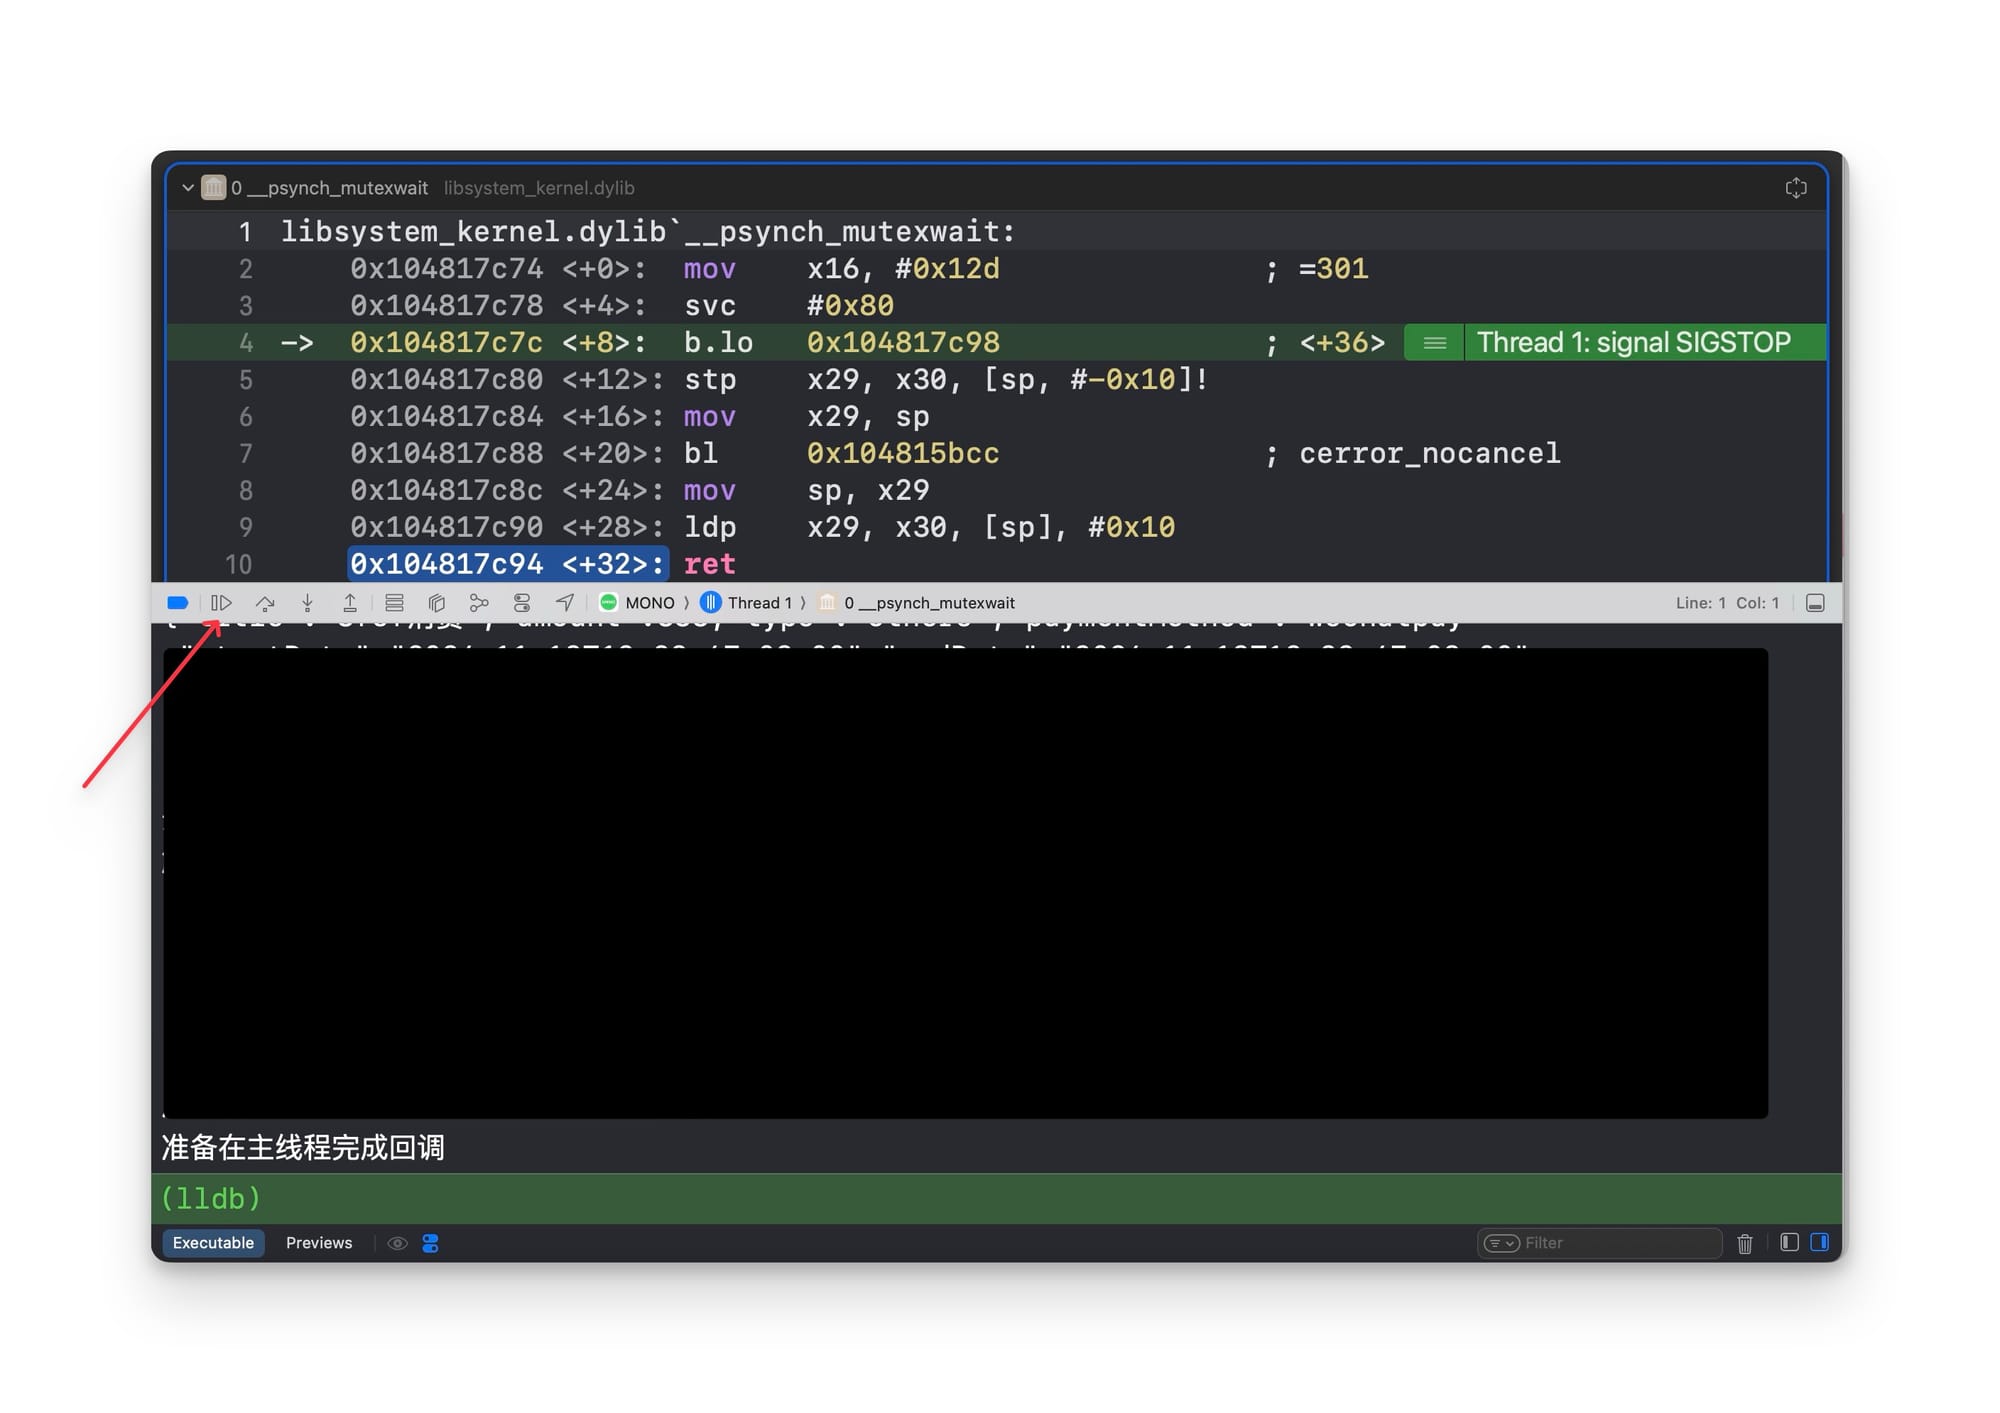The width and height of the screenshot is (2000, 1413).
Task: Toggle the breakpoints activation button
Action: click(178, 603)
